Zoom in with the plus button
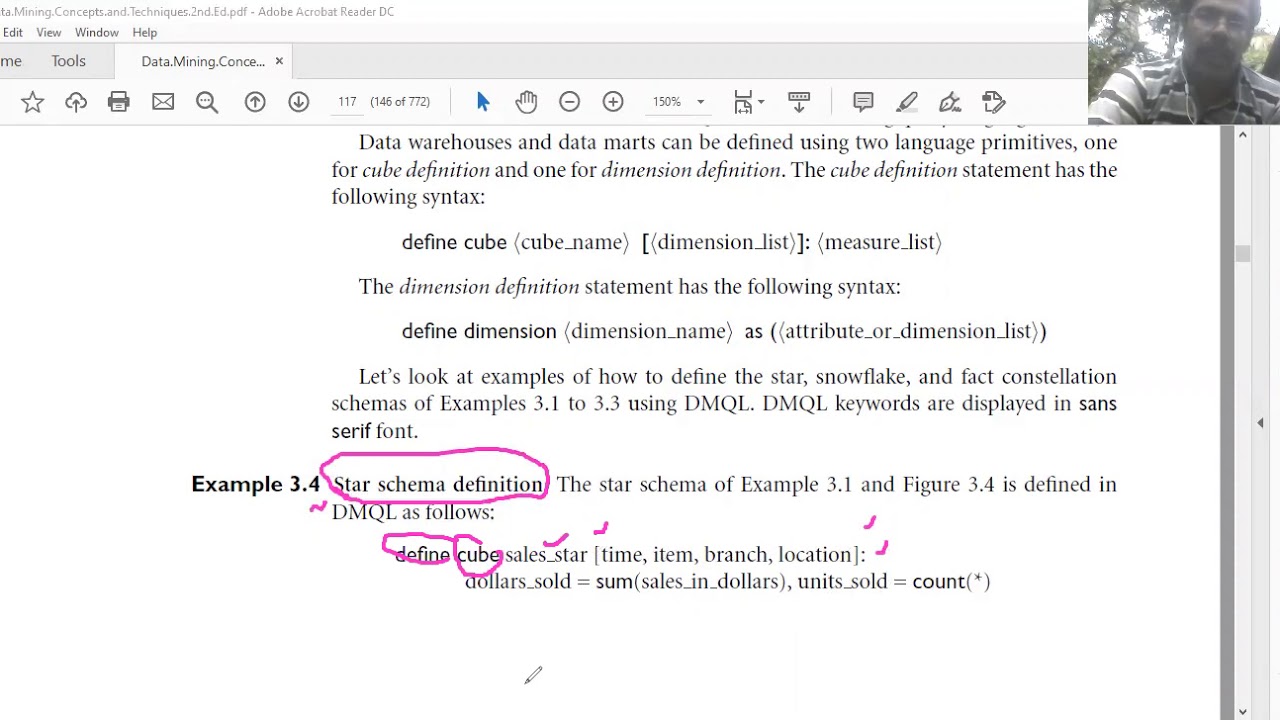The image size is (1280, 720). 613,102
